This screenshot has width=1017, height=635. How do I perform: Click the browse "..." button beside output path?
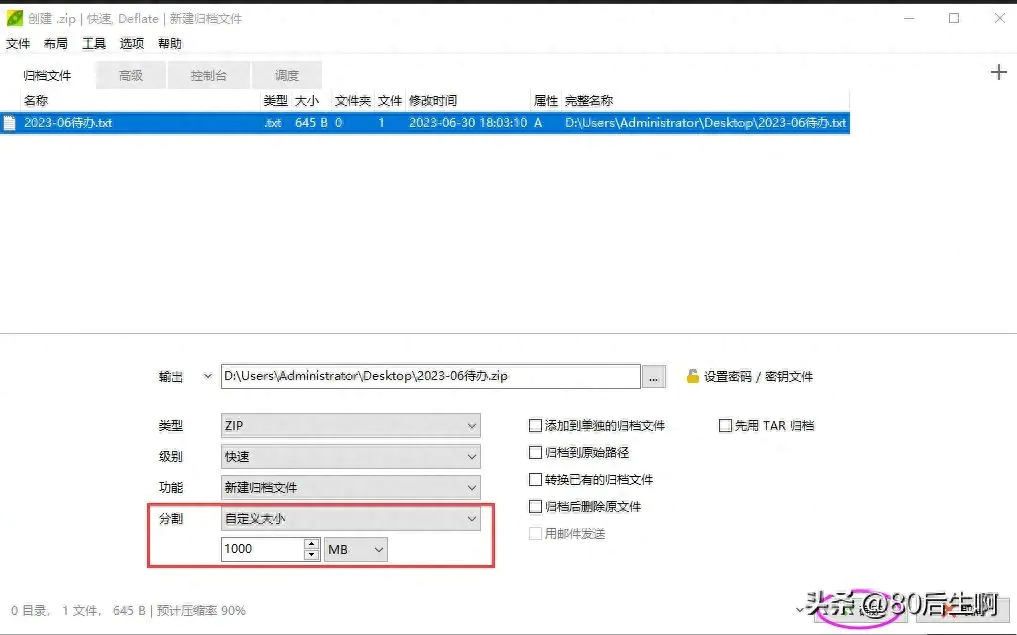coord(654,377)
